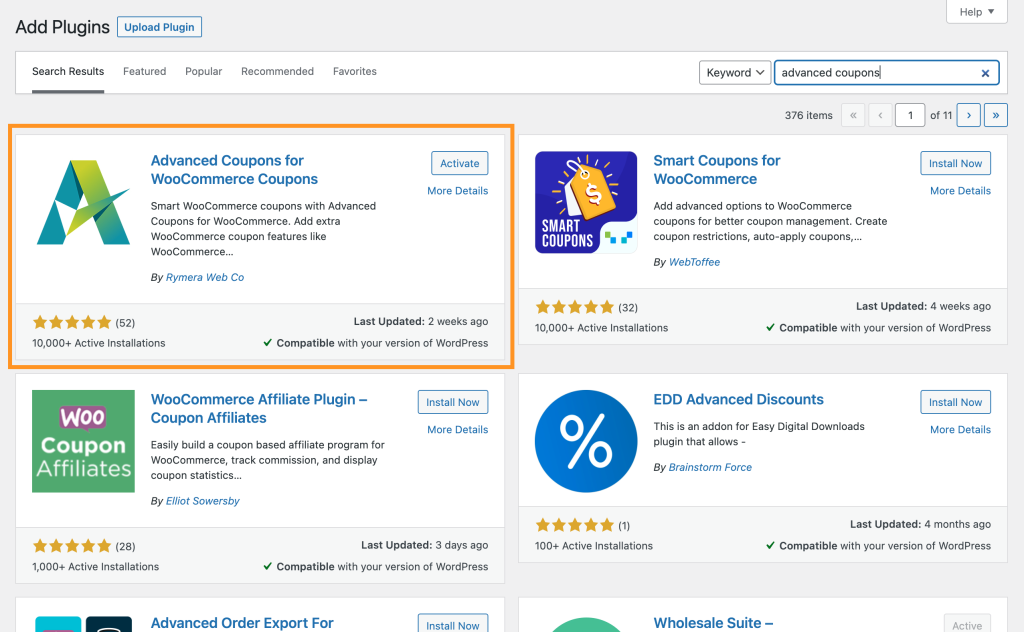
Task: Open More Details for WooCommerce Affiliate Plugin
Action: [457, 430]
